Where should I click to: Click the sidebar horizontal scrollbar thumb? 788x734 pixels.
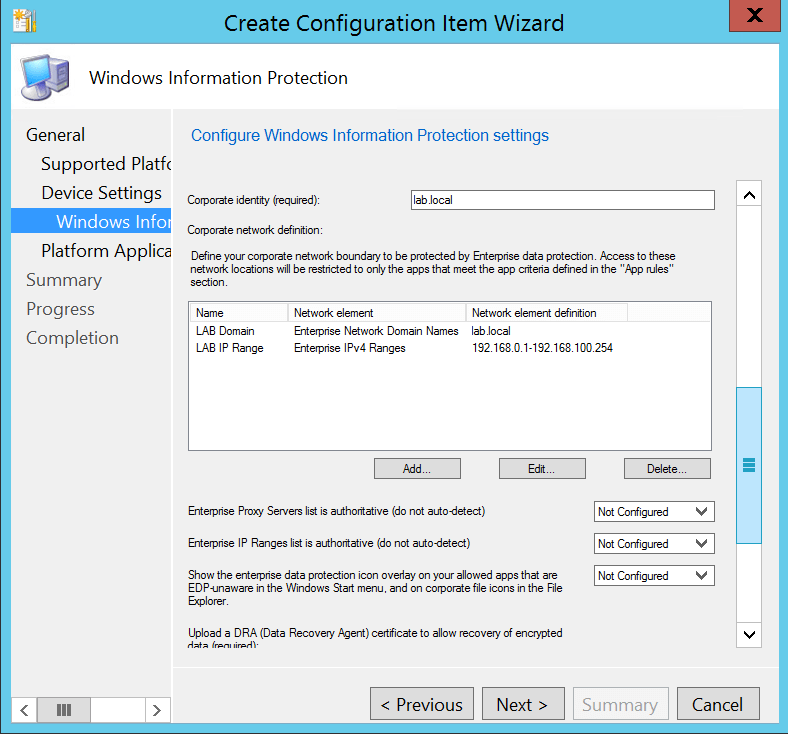64,710
